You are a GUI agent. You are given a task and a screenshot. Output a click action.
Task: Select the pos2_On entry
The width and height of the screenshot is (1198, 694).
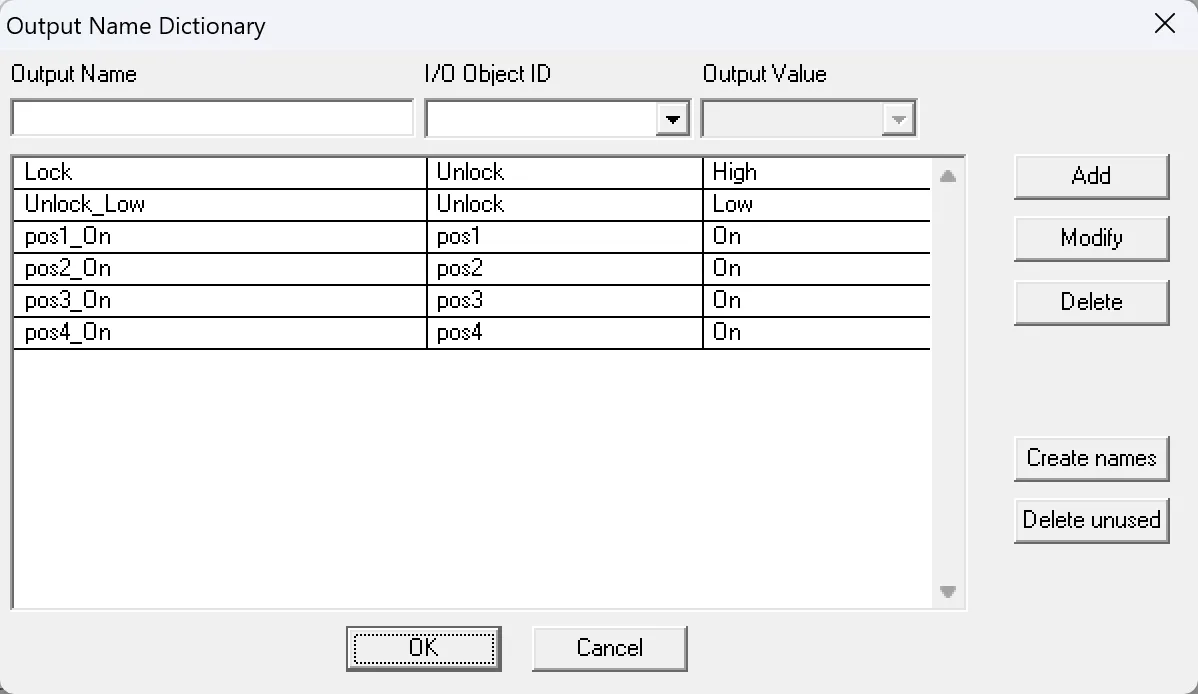click(200, 268)
